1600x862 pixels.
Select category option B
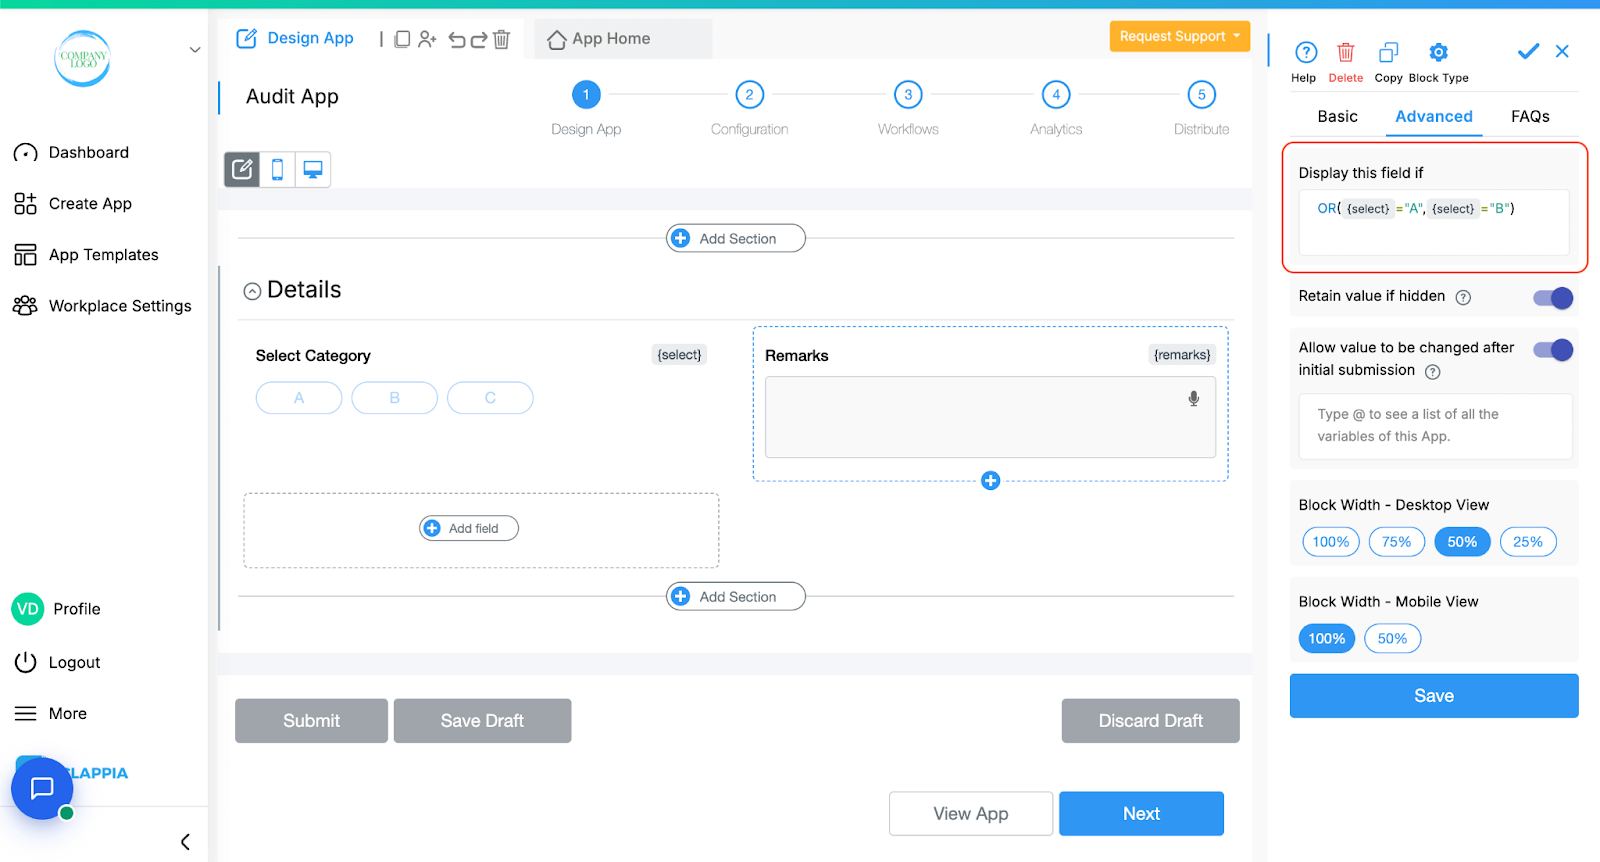click(394, 398)
